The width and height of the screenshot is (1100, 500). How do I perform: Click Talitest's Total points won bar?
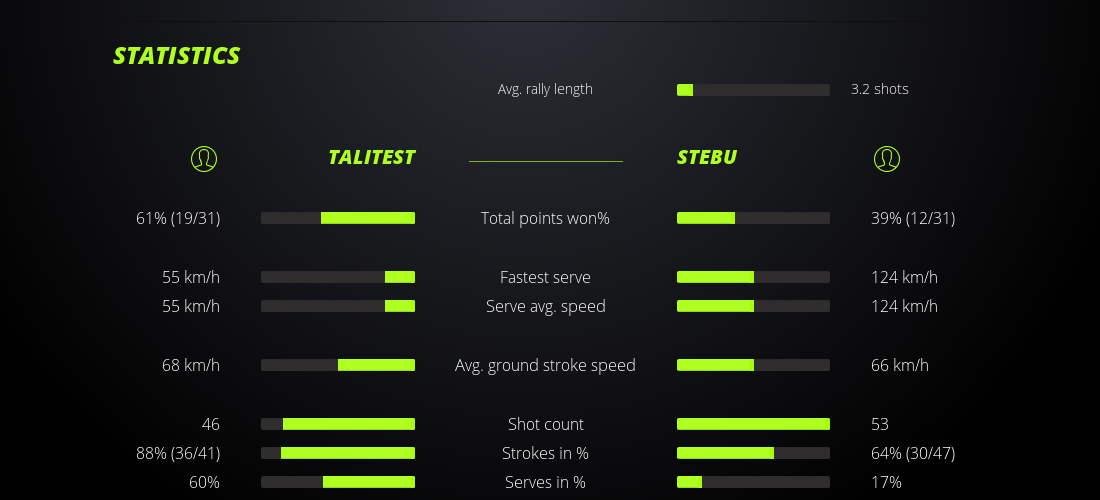(338, 218)
